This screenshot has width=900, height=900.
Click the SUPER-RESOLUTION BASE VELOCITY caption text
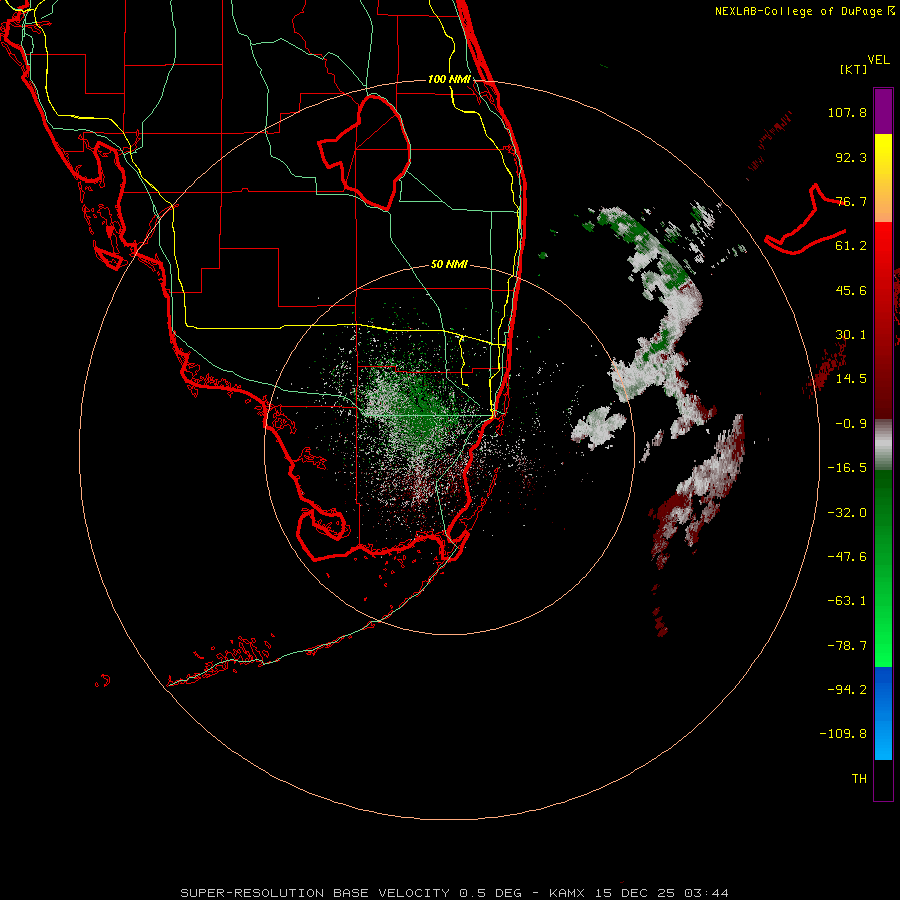(x=315, y=893)
